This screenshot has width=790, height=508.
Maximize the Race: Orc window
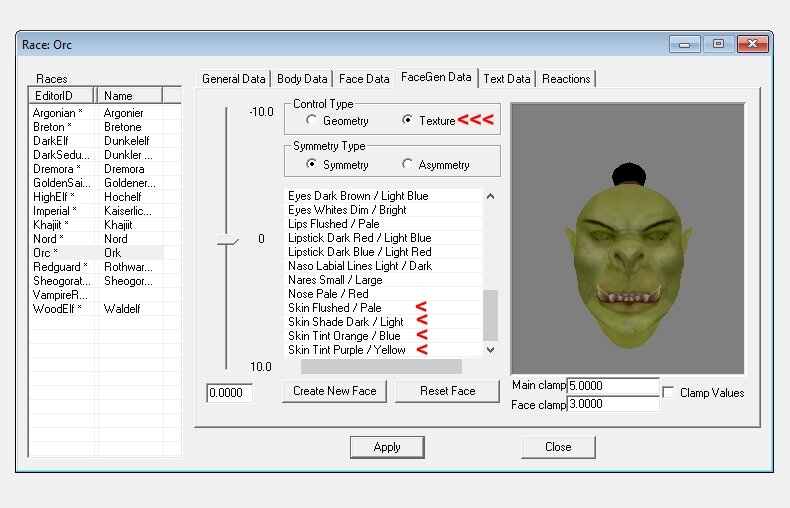pos(718,44)
